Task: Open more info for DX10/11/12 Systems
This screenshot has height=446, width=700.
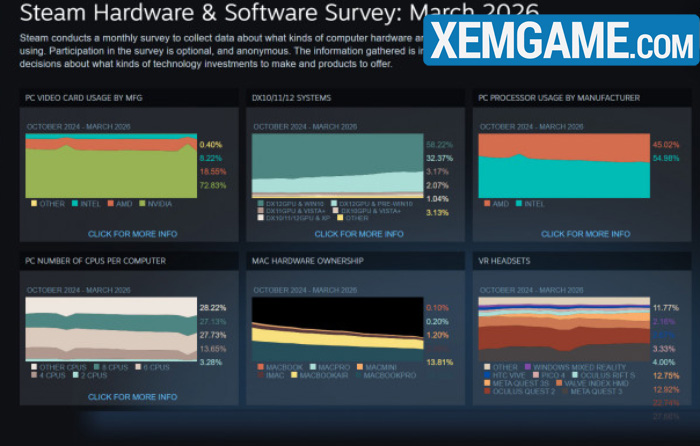Action: tap(358, 233)
